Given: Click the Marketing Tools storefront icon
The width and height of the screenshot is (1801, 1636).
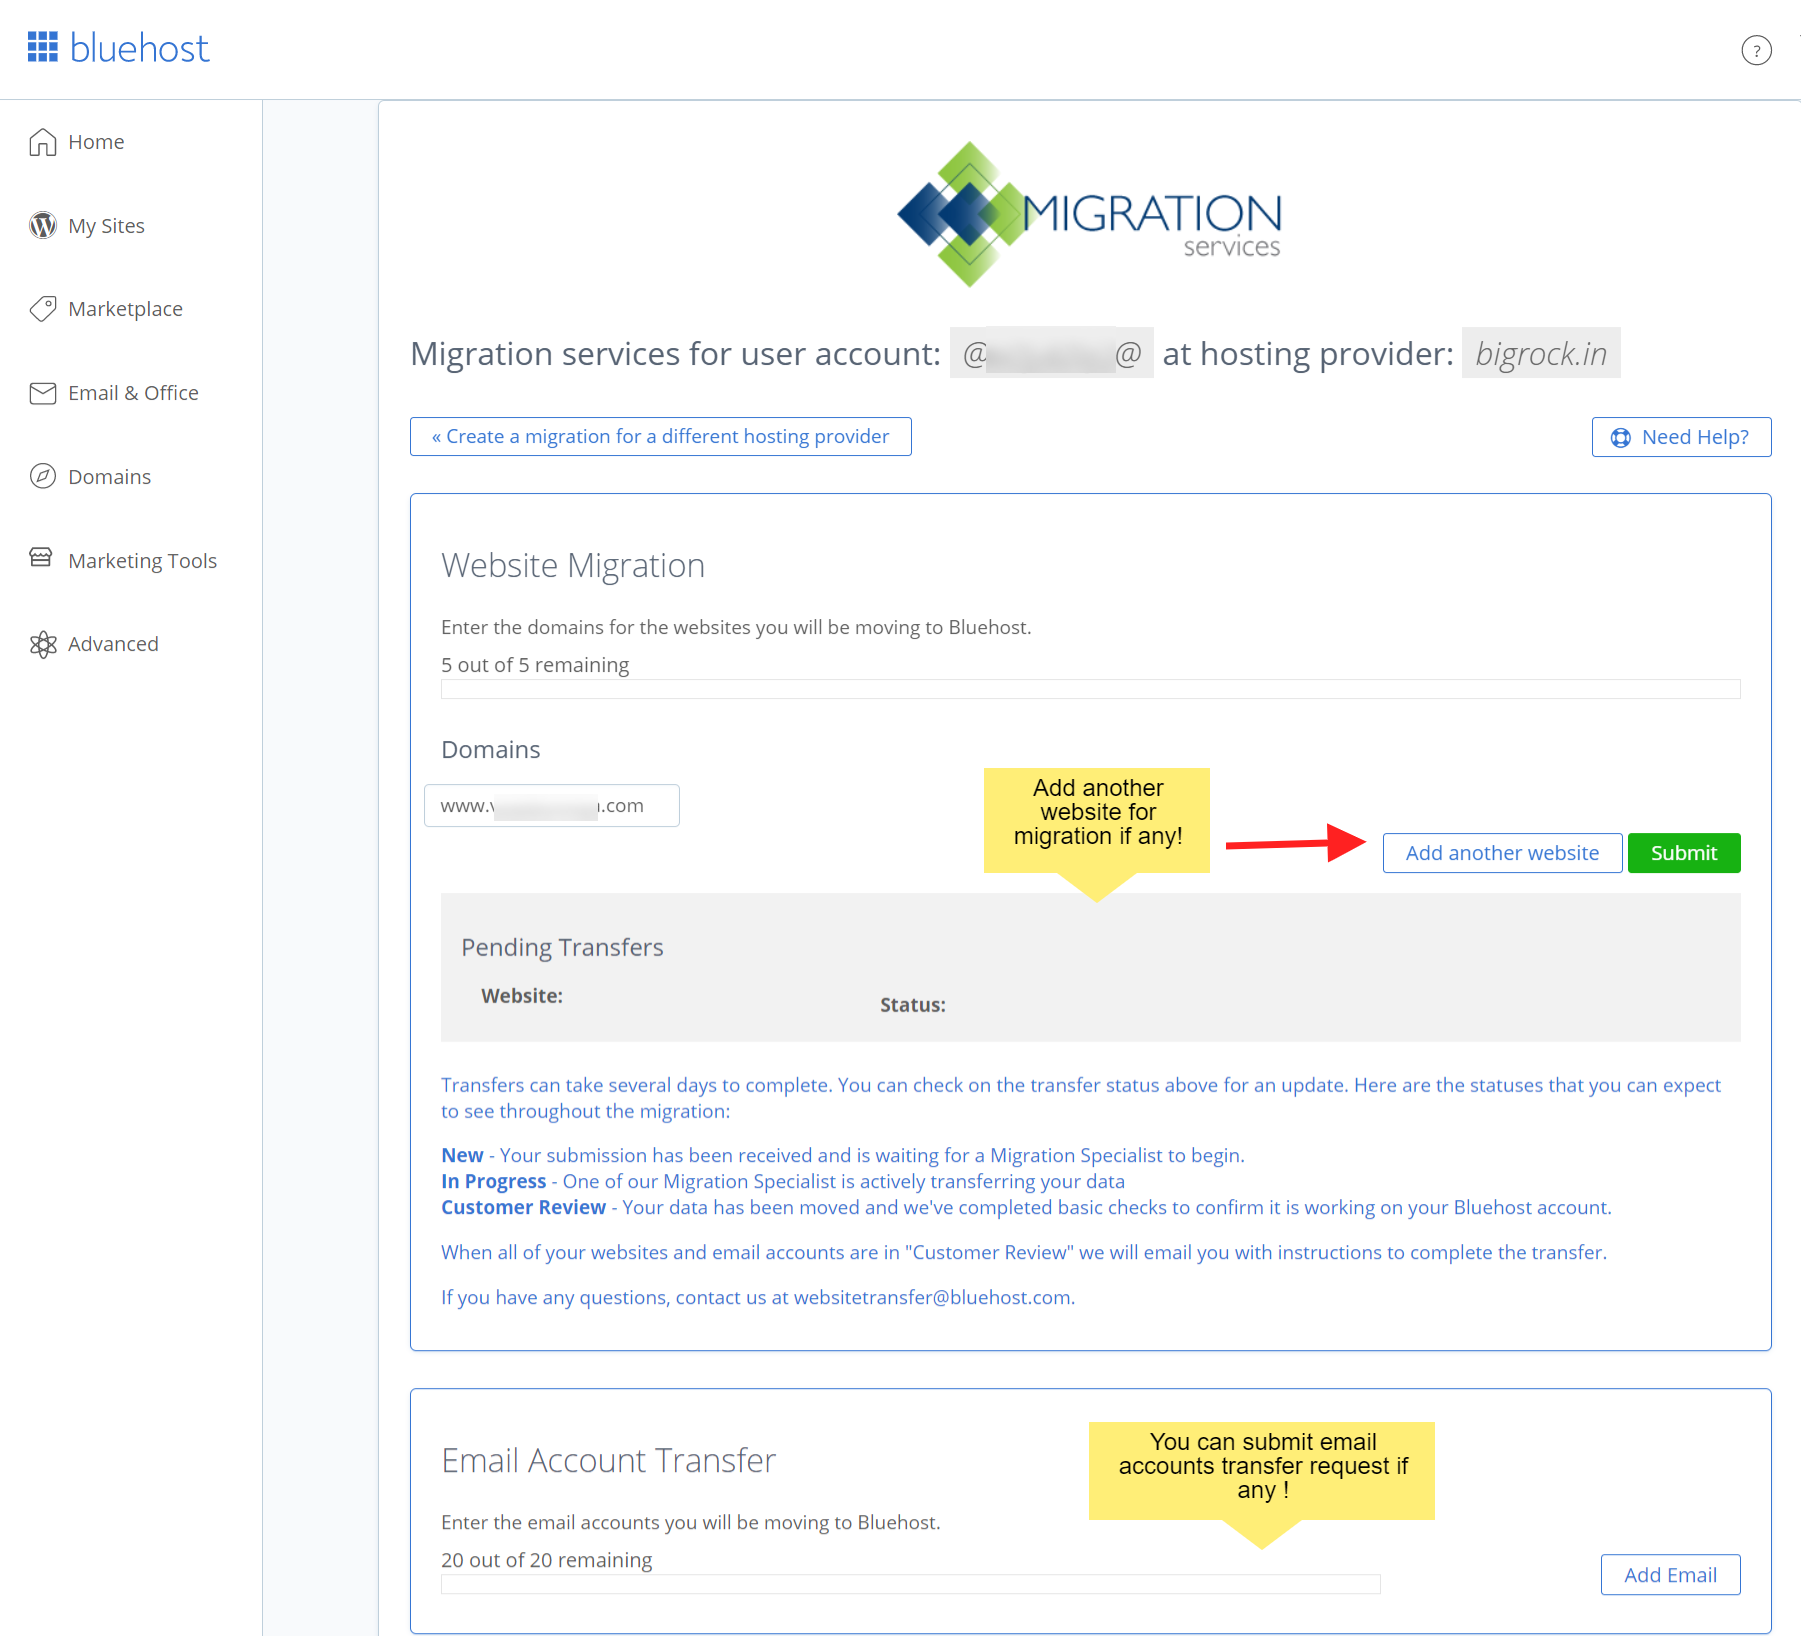Looking at the screenshot, I should pyautogui.click(x=41, y=558).
